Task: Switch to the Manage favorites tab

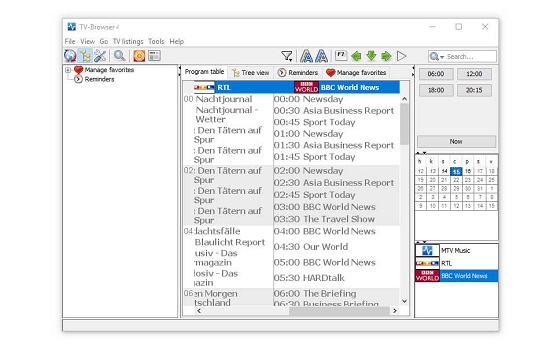Action: coord(356,73)
